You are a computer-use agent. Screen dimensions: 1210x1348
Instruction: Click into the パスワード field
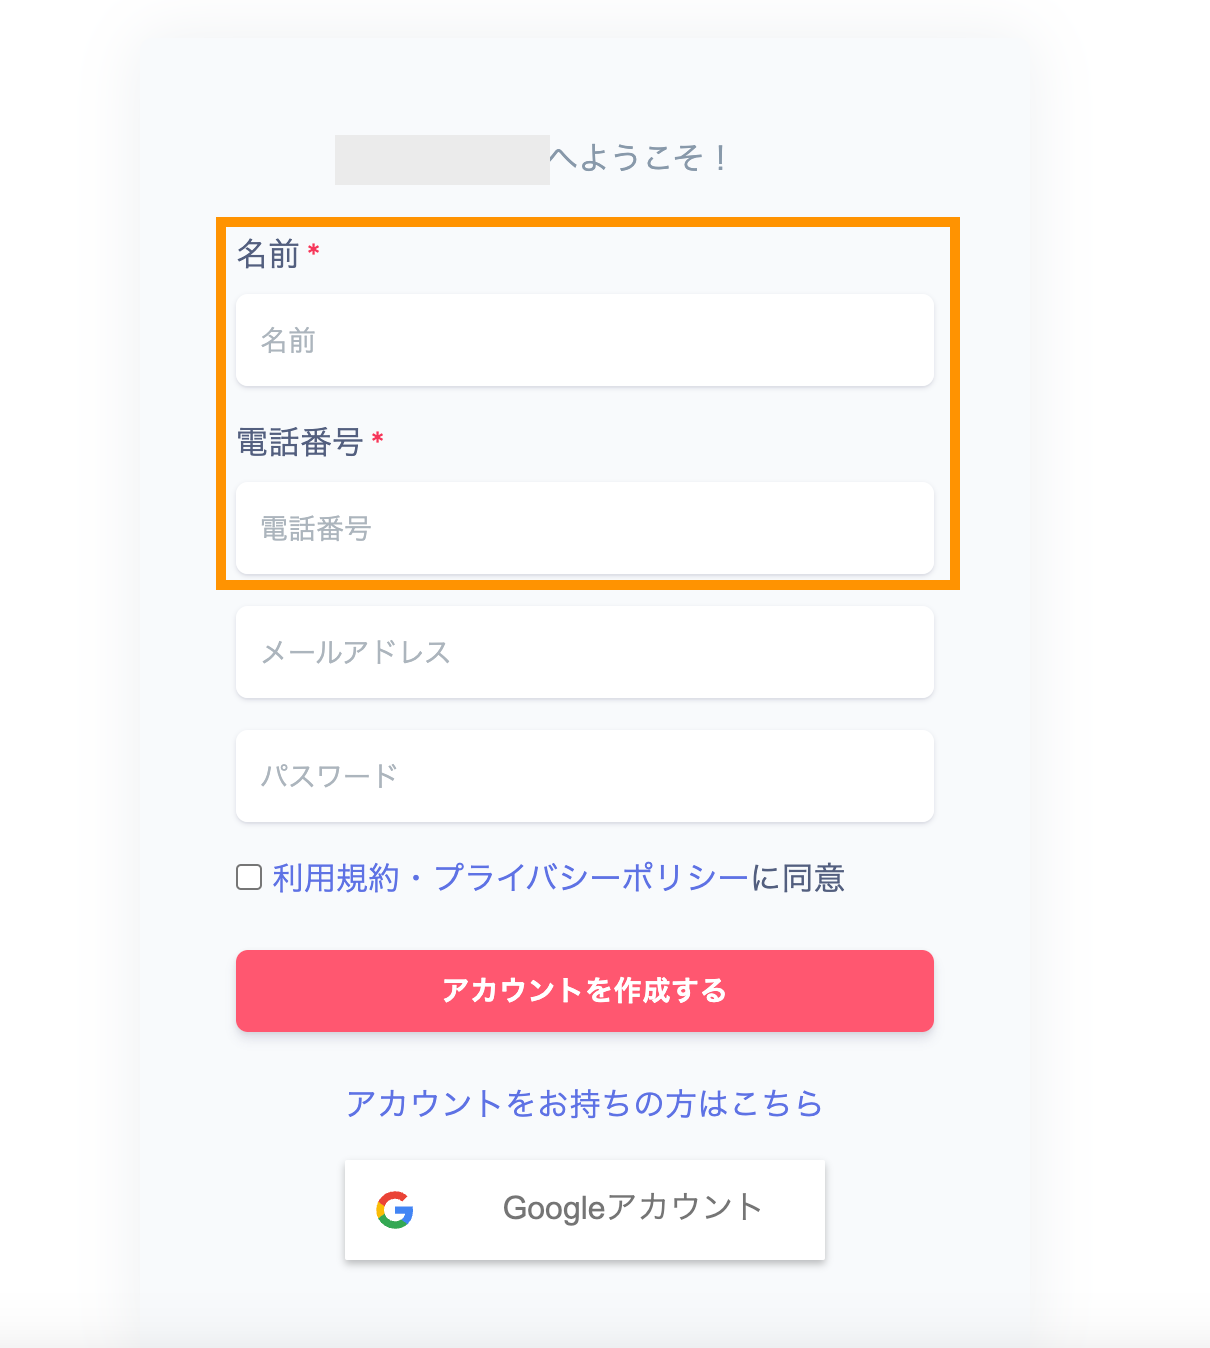pos(584,776)
